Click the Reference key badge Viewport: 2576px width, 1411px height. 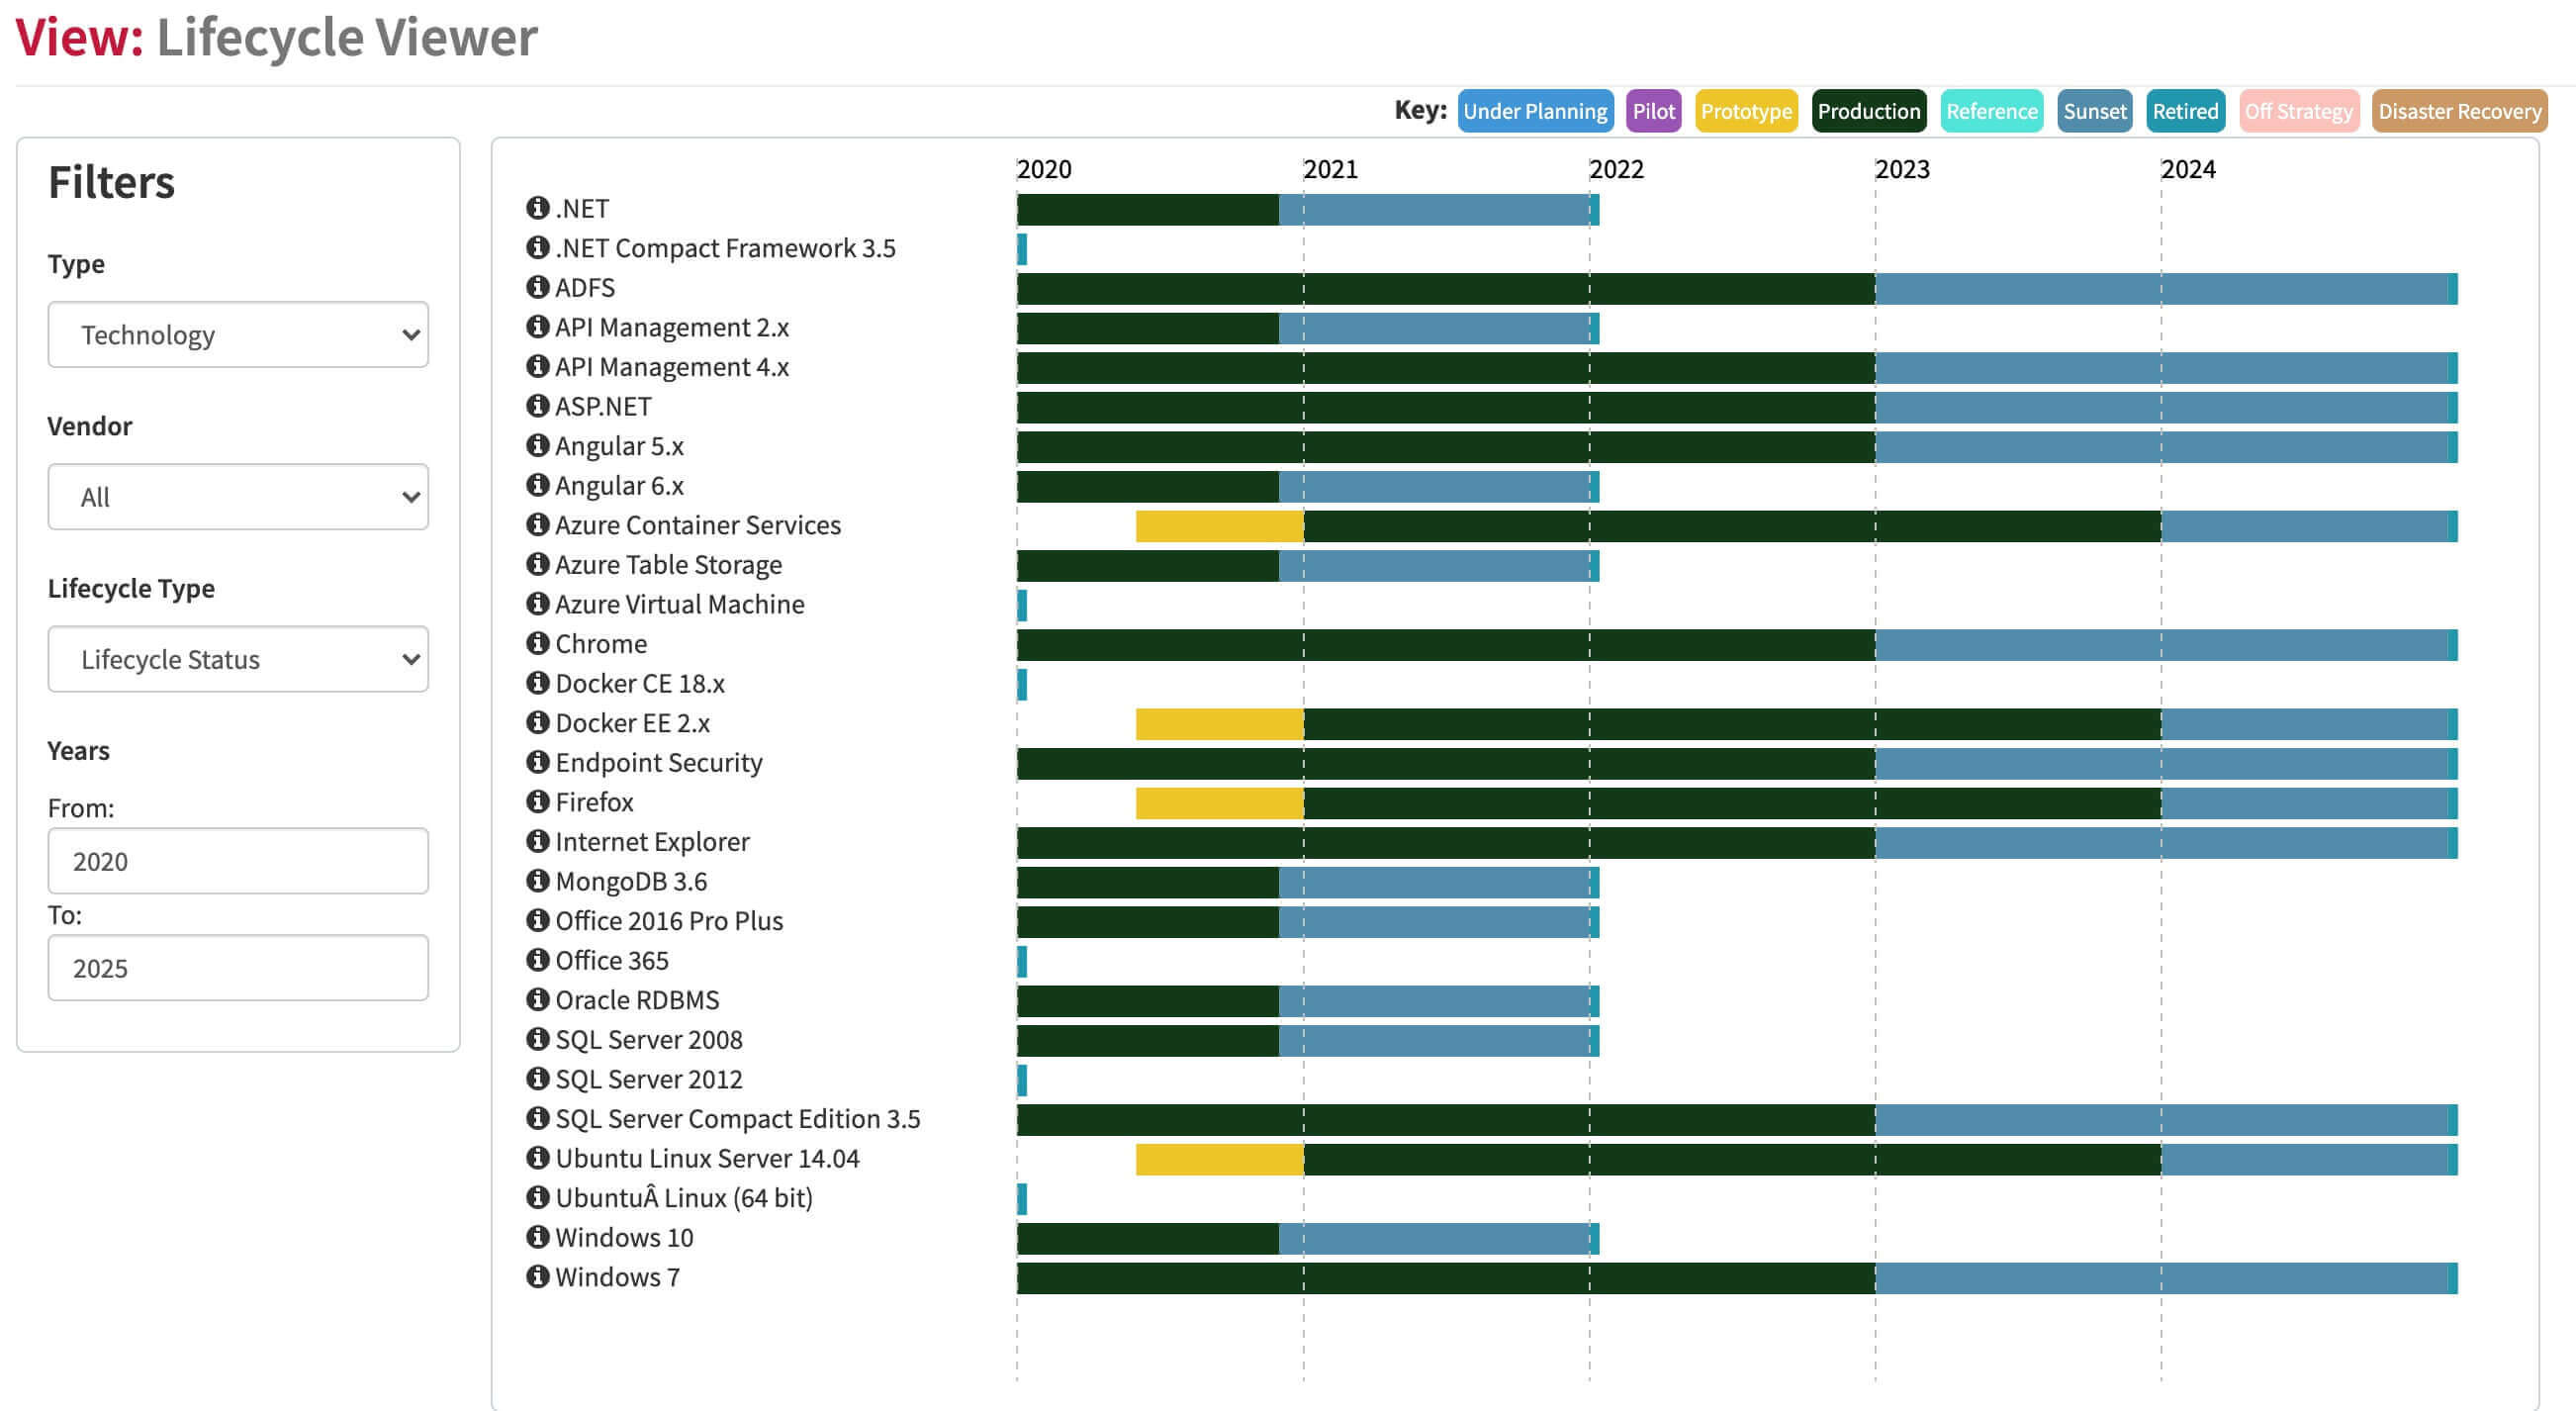click(x=1992, y=111)
